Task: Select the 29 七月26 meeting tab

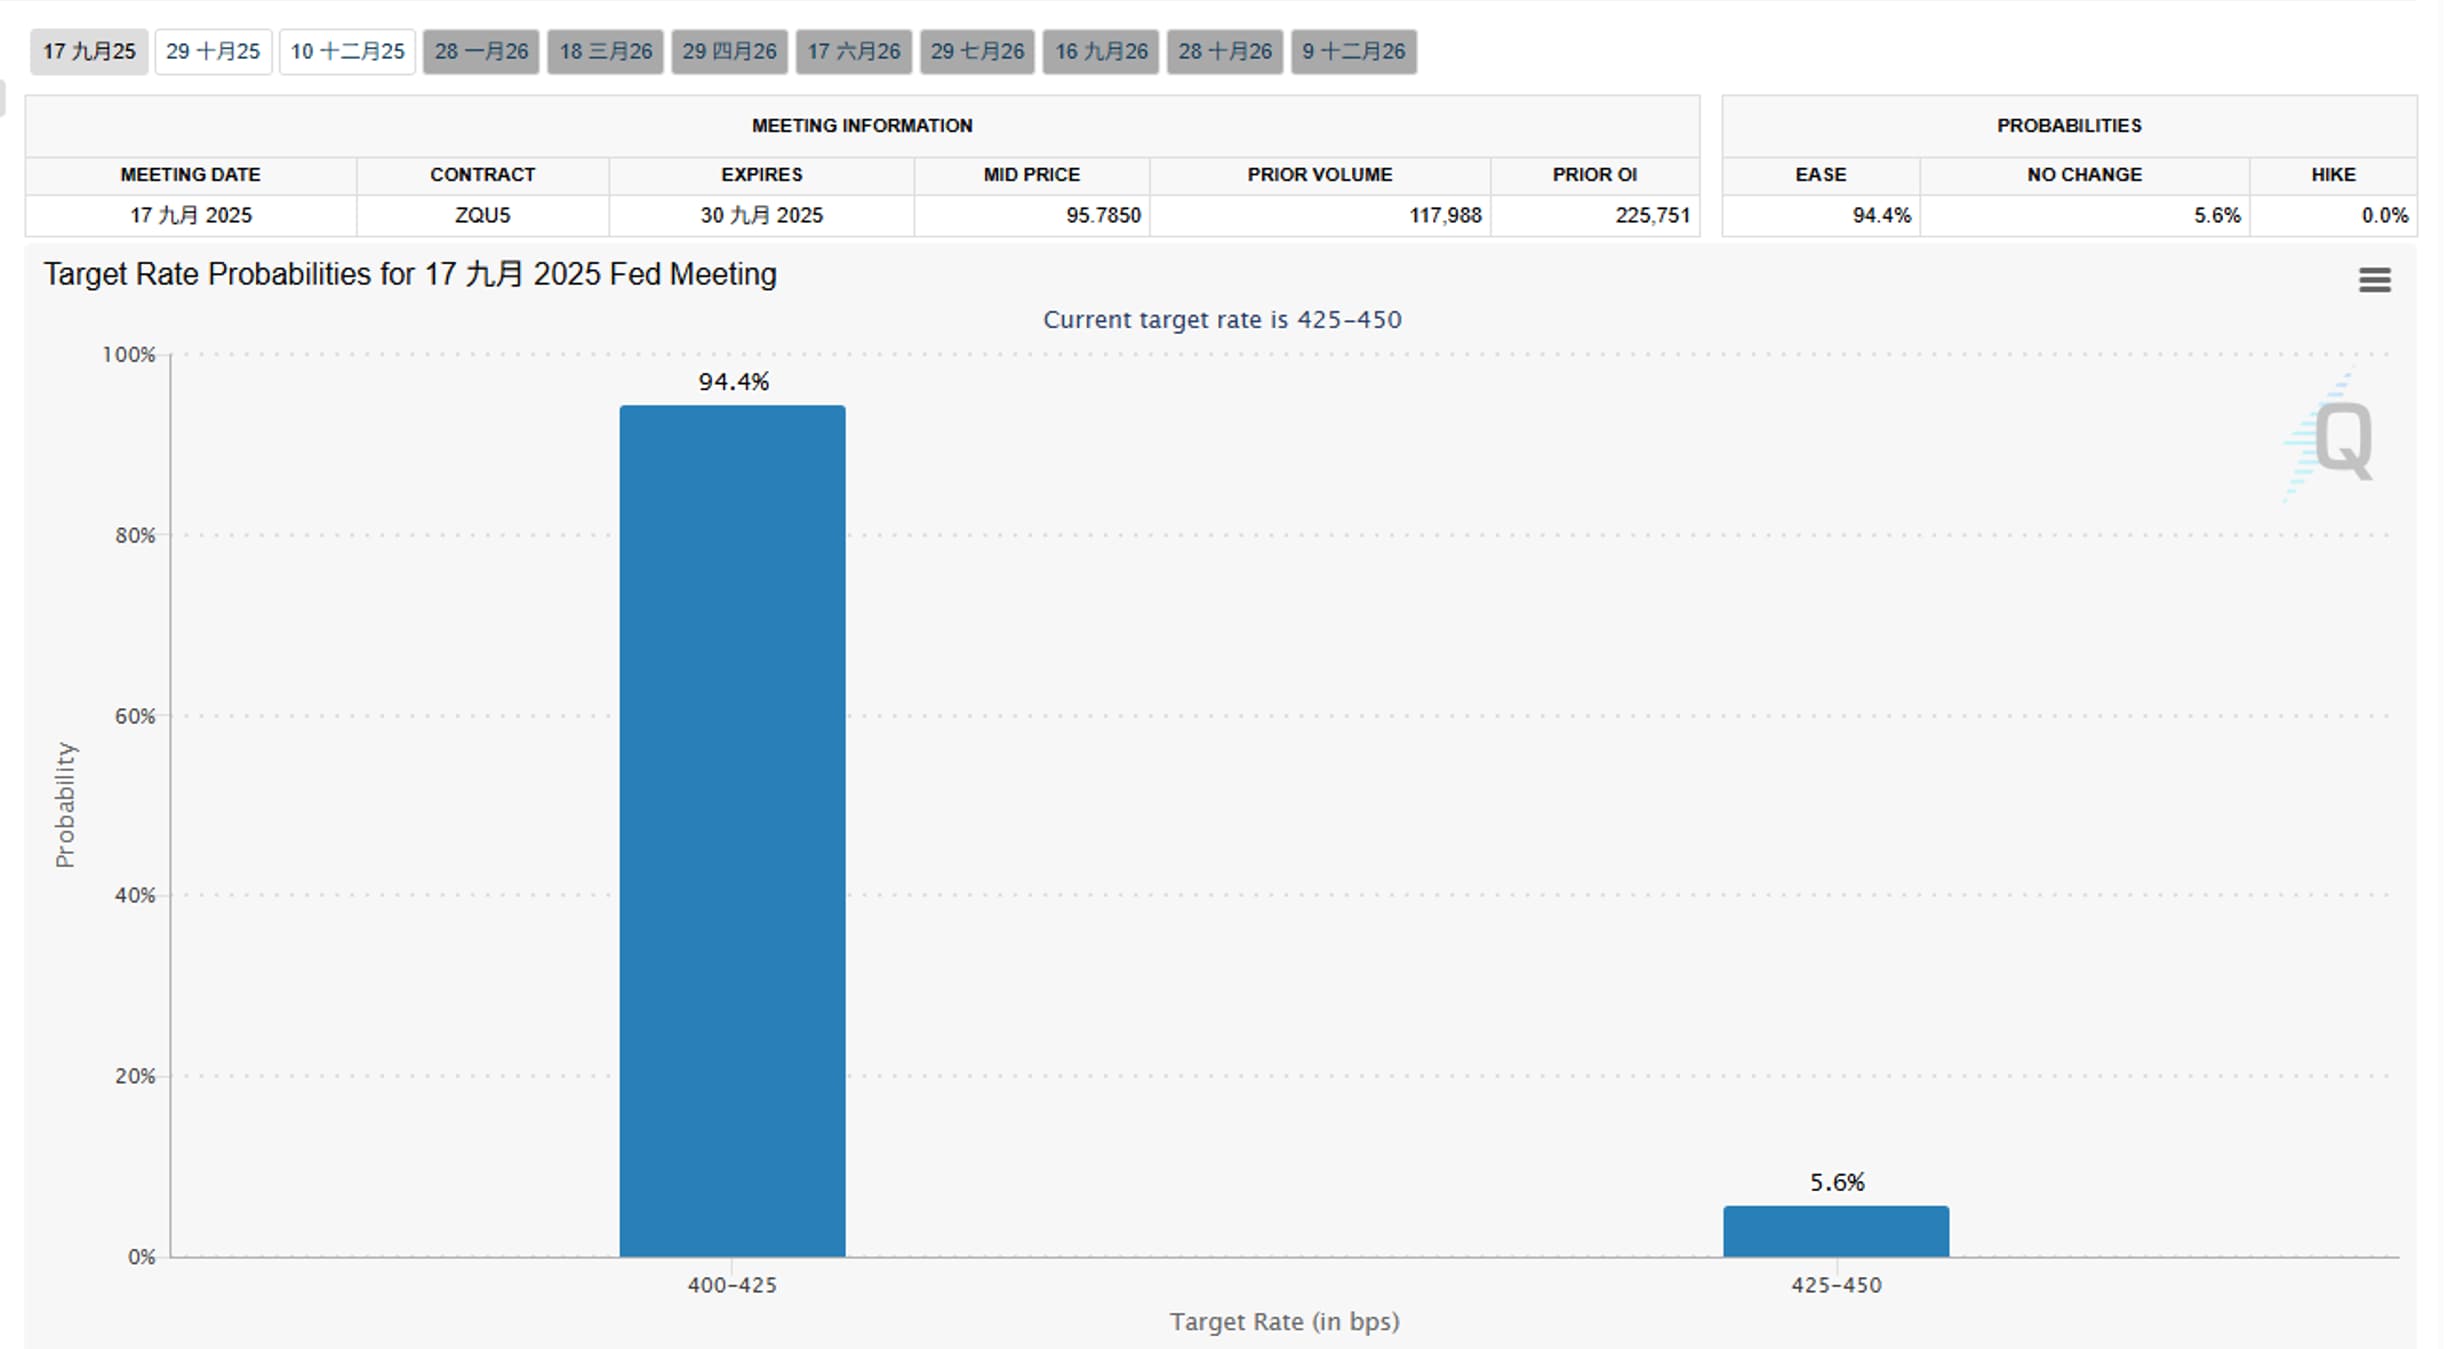Action: [x=977, y=51]
